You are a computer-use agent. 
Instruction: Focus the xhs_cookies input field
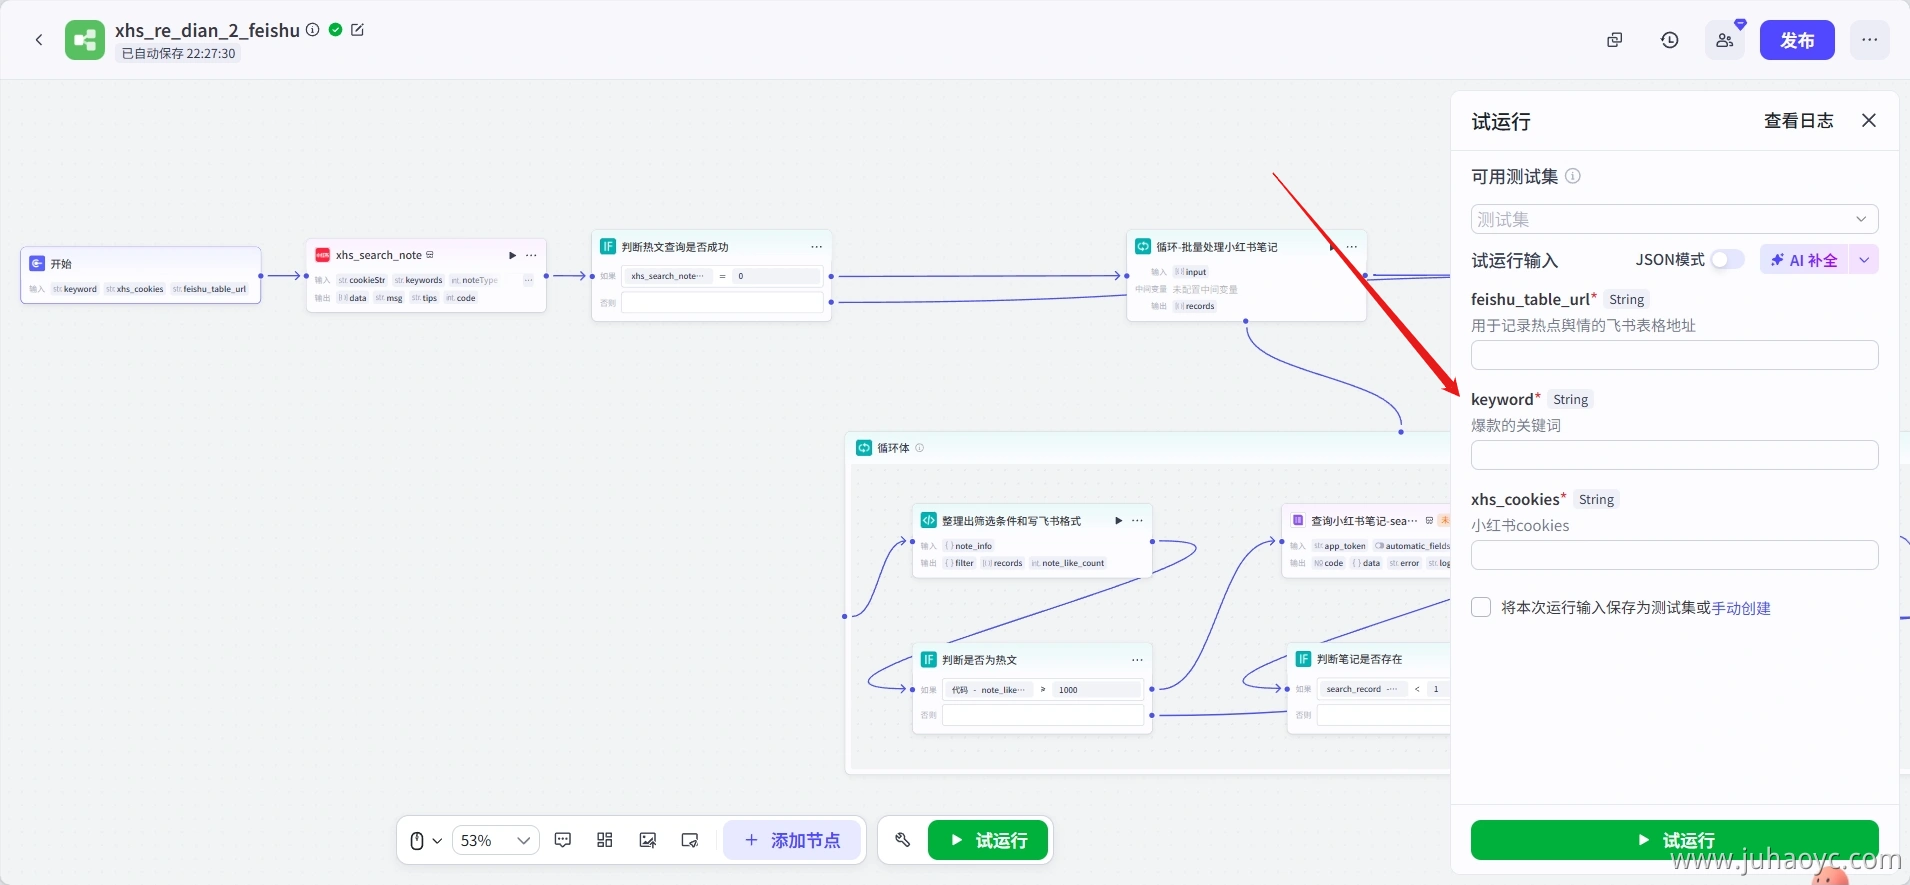(x=1675, y=555)
